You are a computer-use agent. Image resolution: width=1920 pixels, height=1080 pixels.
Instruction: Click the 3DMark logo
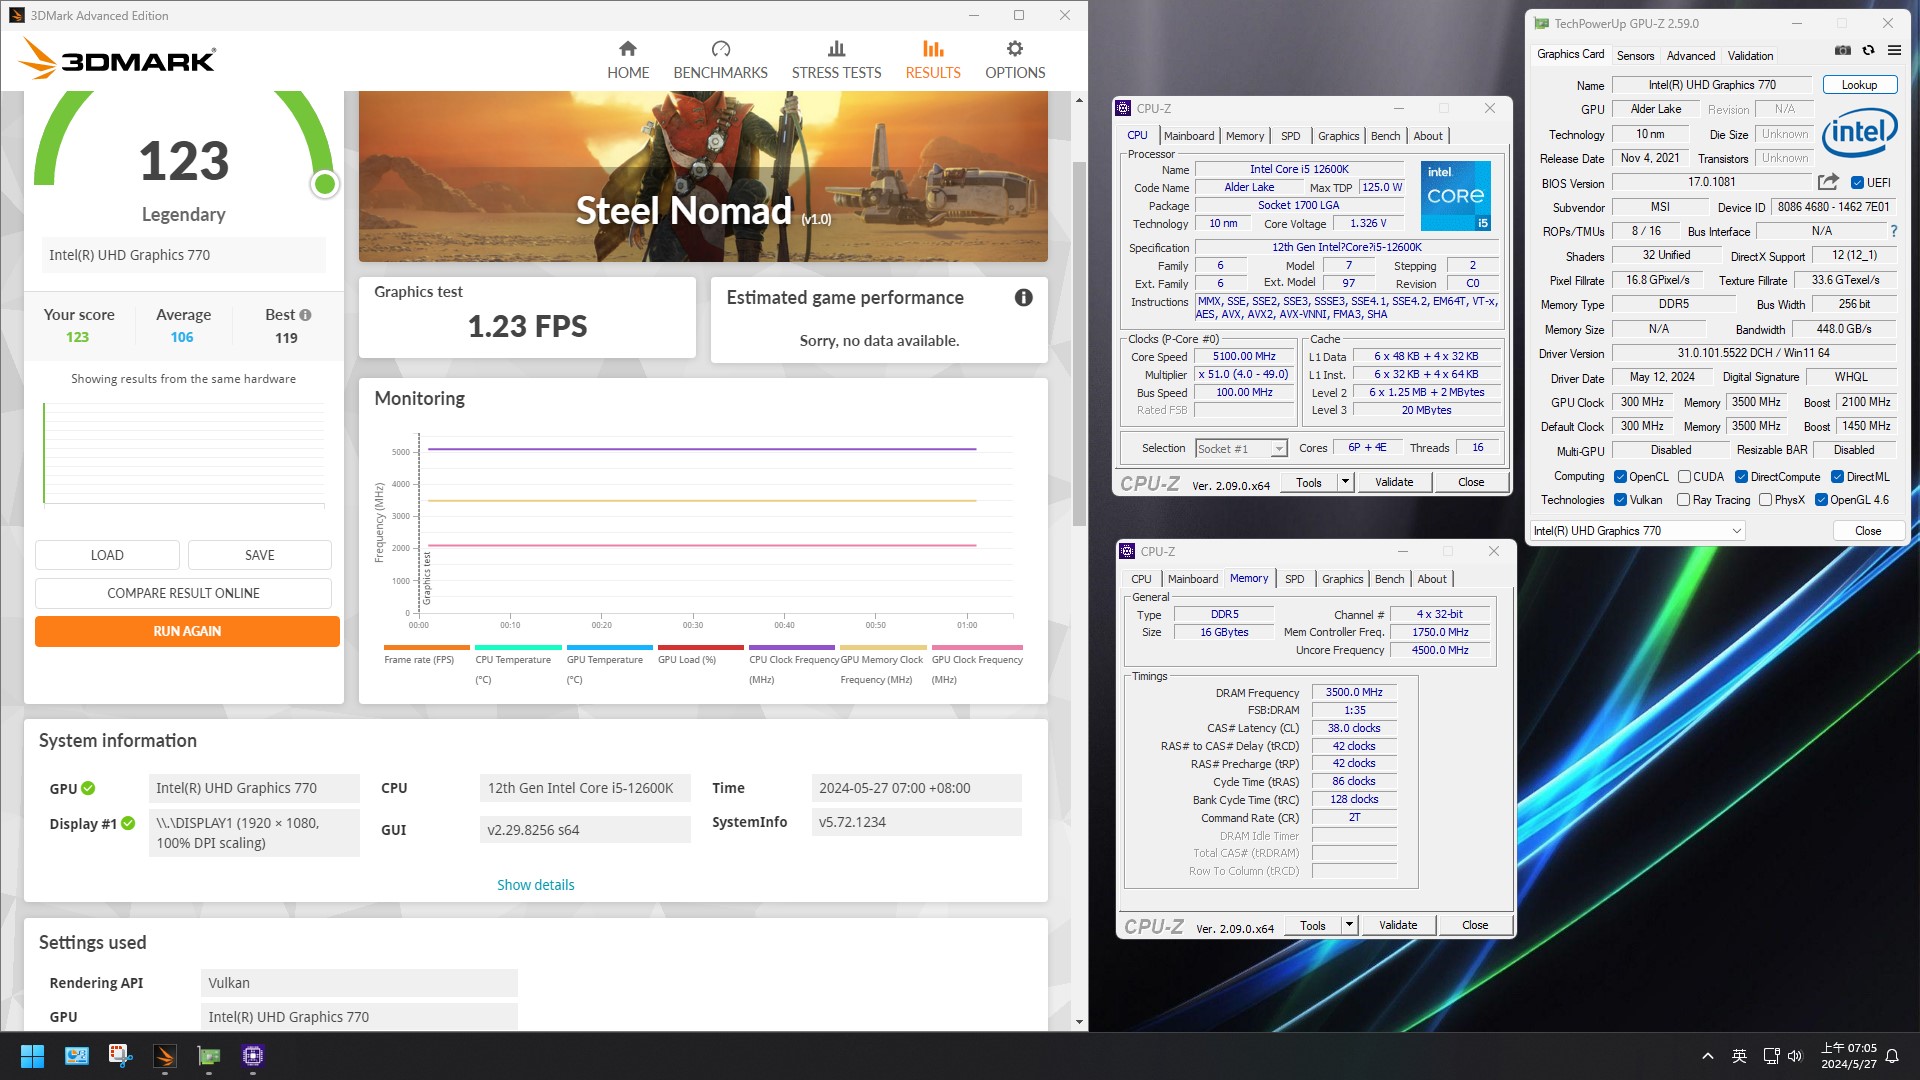coord(118,59)
